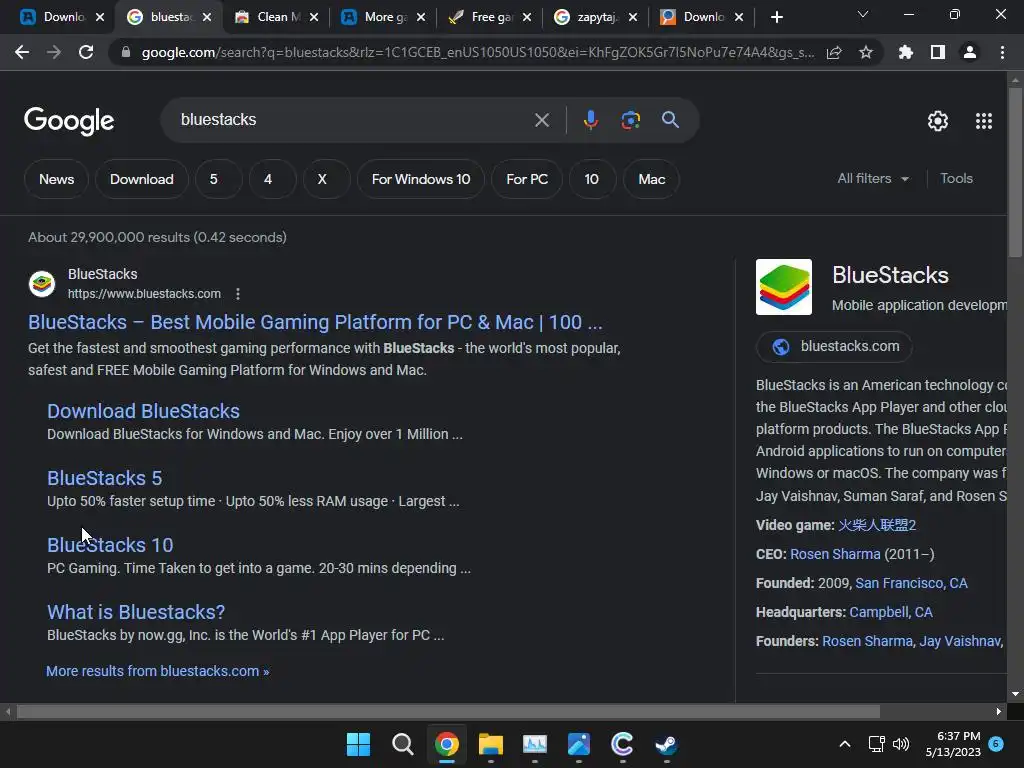The image size is (1024, 768).
Task: Bookmark this page with the star
Action: click(866, 52)
